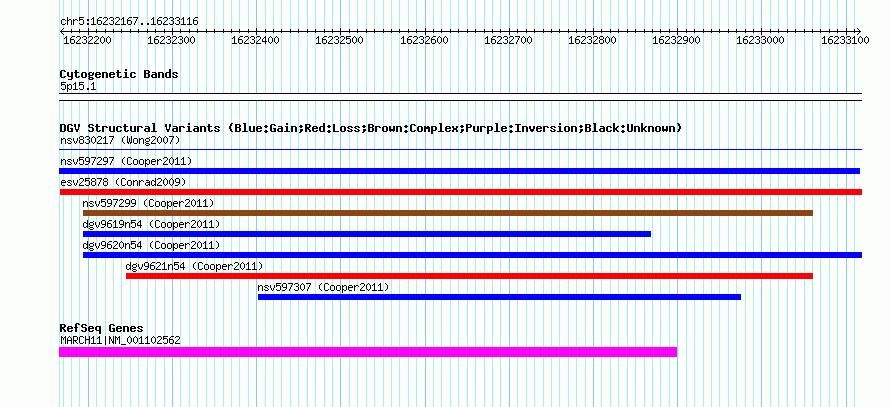
Task: Select the brown nsv597299 complex bar
Action: coord(448,213)
